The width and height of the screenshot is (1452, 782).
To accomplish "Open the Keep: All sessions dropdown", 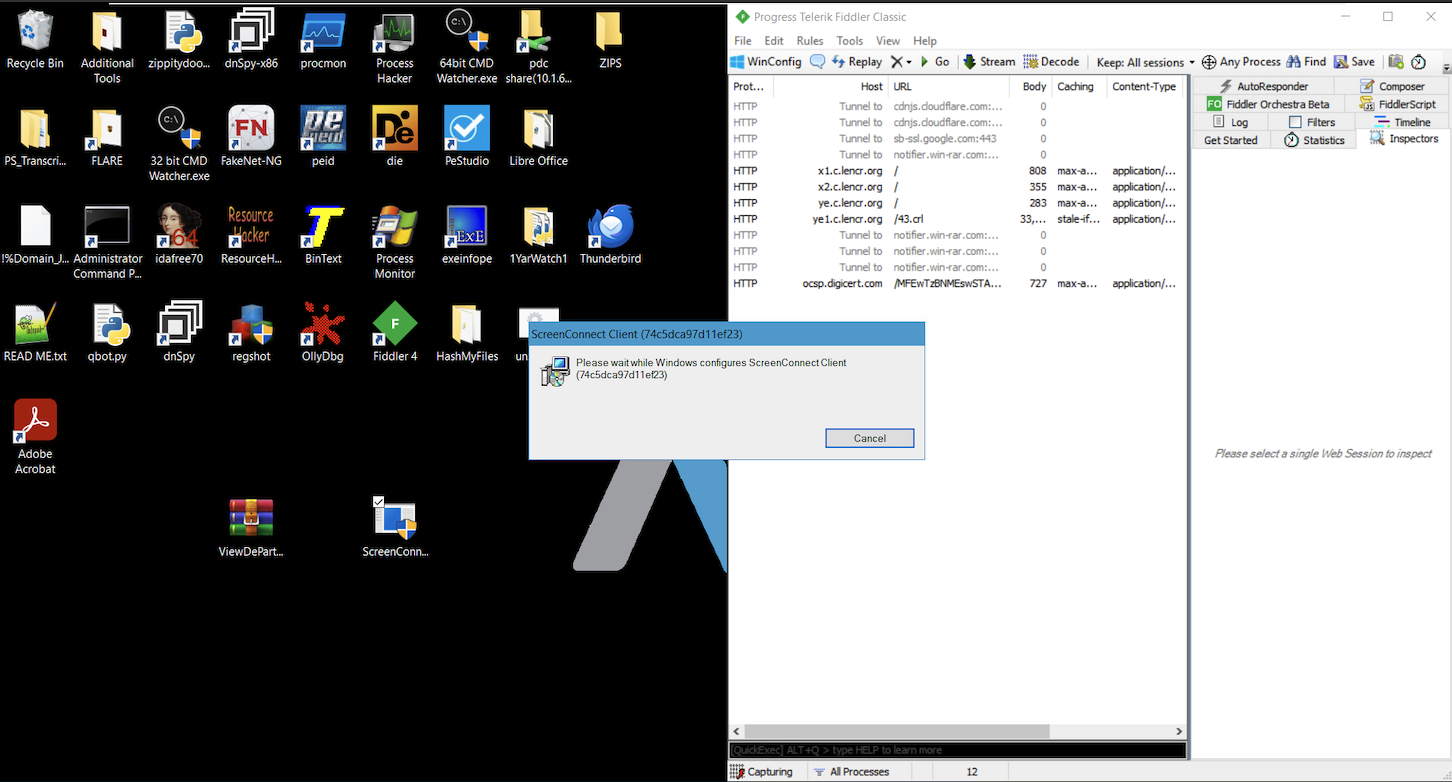I will pyautogui.click(x=1145, y=62).
